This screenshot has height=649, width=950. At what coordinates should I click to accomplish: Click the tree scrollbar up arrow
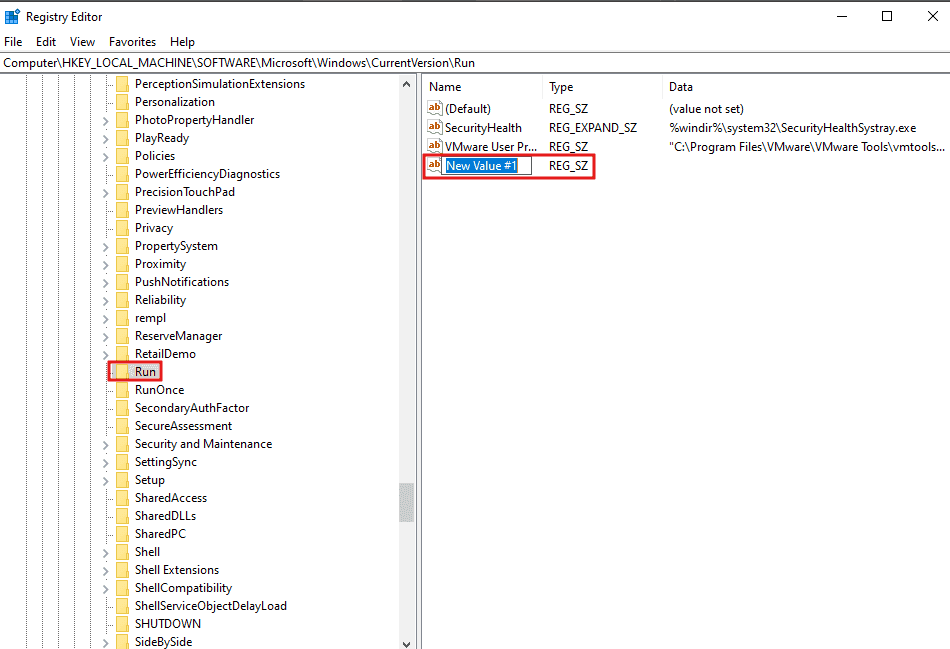coord(407,84)
